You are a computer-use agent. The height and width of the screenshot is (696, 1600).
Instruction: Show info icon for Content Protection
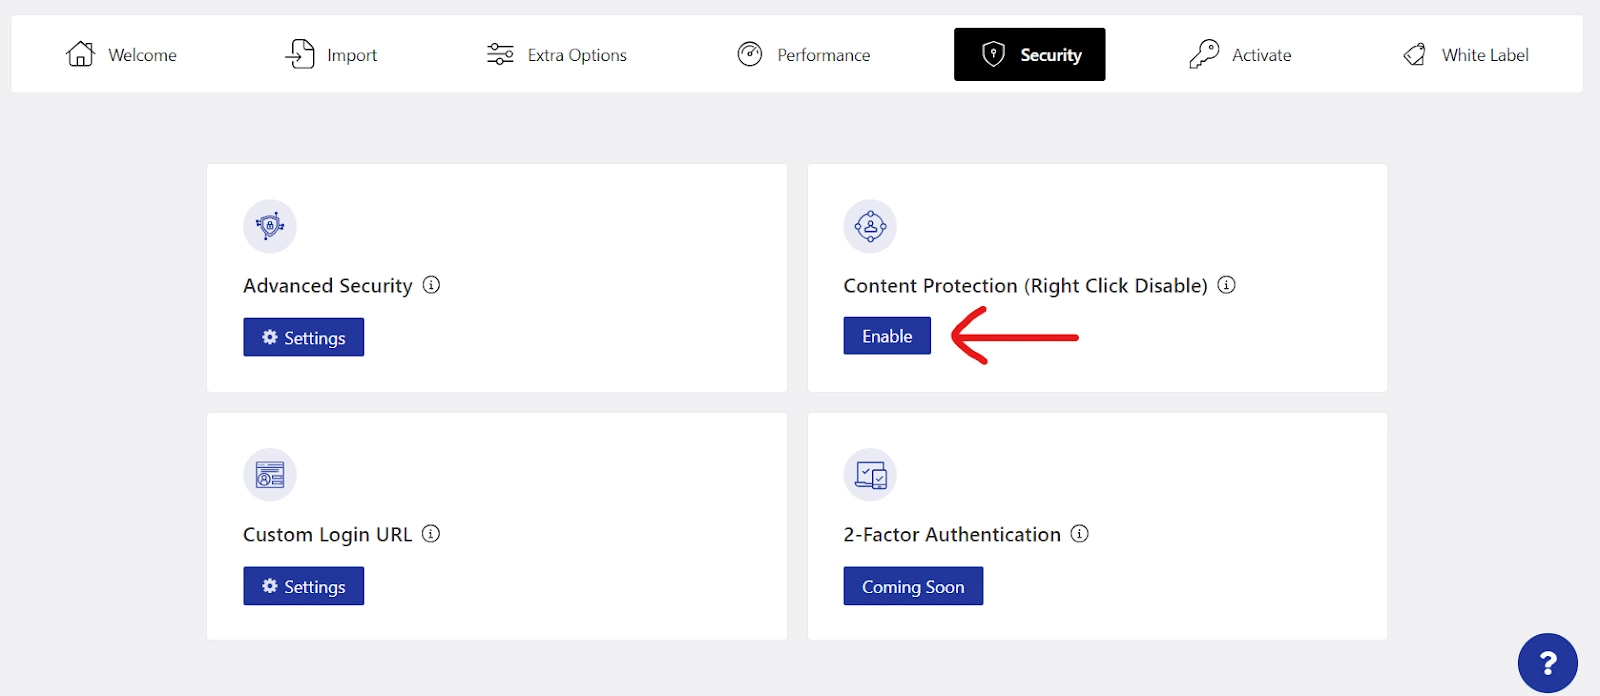(1227, 285)
